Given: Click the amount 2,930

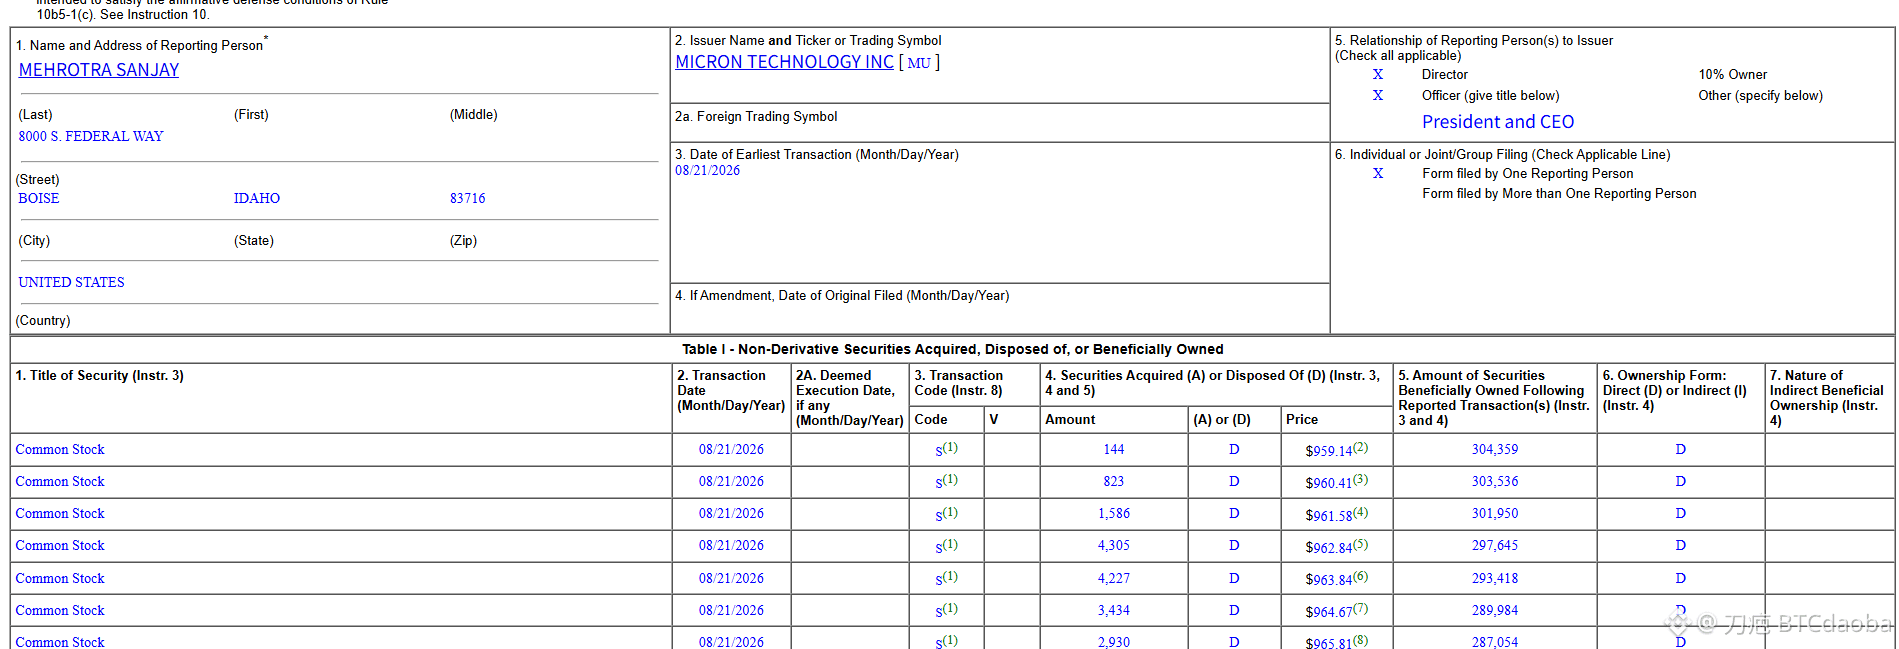Looking at the screenshot, I should click(x=1114, y=642).
